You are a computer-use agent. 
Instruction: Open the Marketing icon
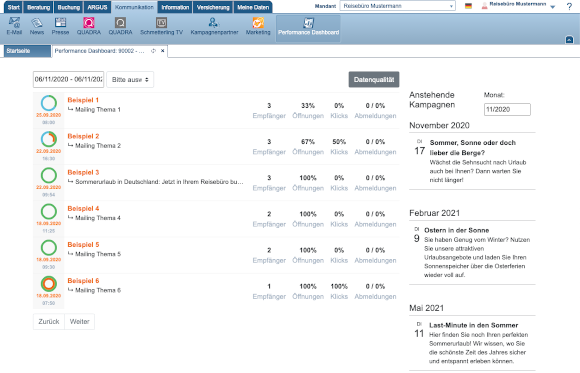click(x=258, y=26)
